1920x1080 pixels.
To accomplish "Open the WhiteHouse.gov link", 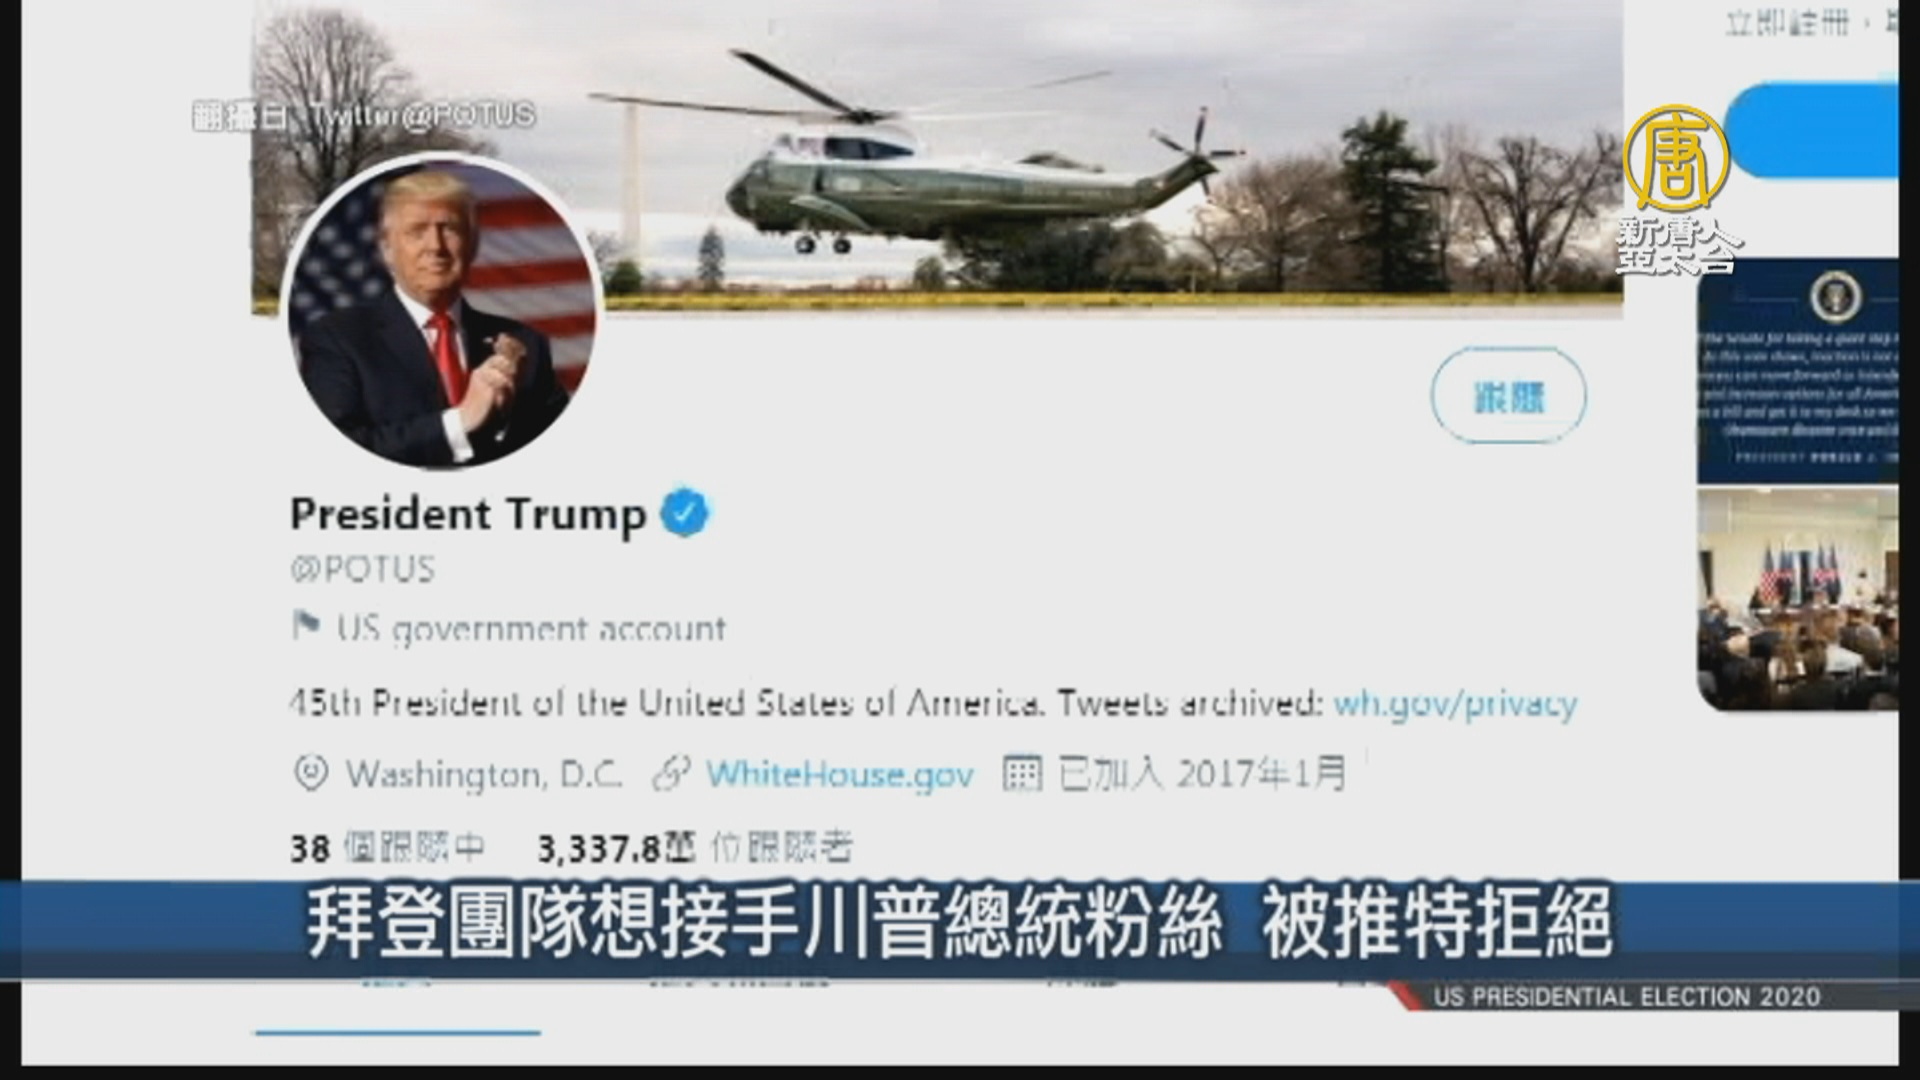I will pos(839,774).
